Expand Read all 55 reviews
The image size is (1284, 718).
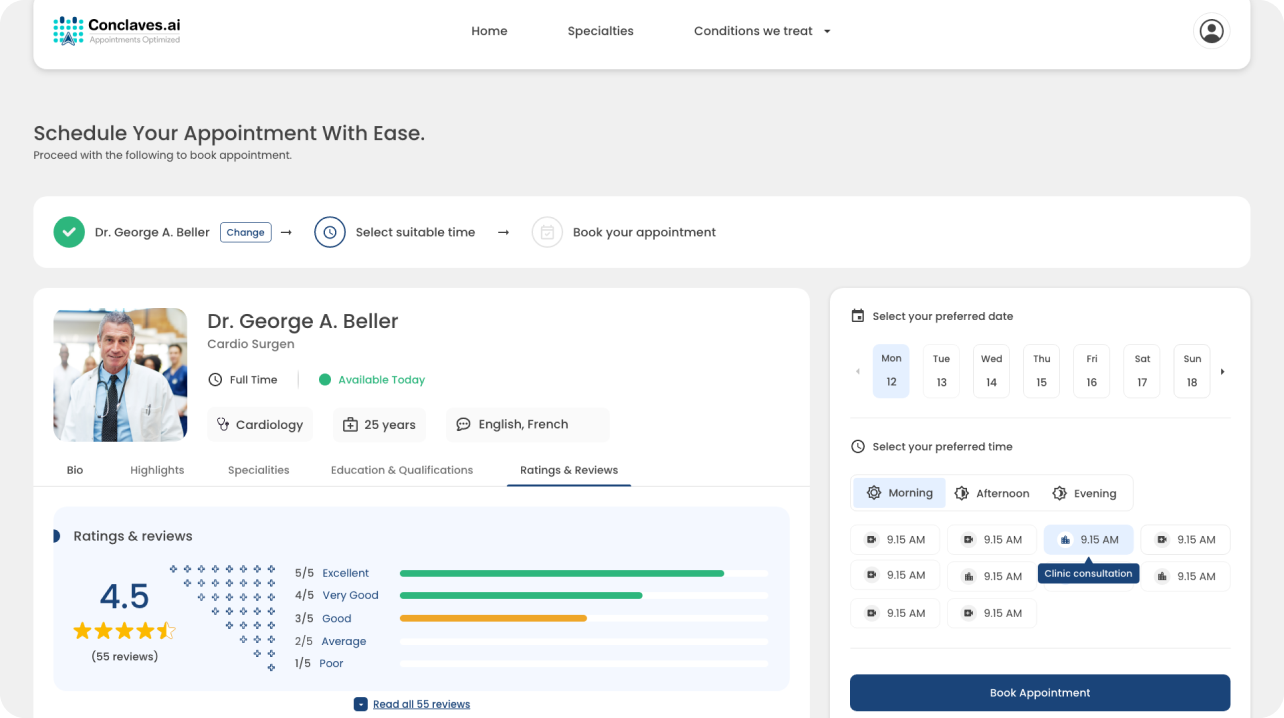420,704
